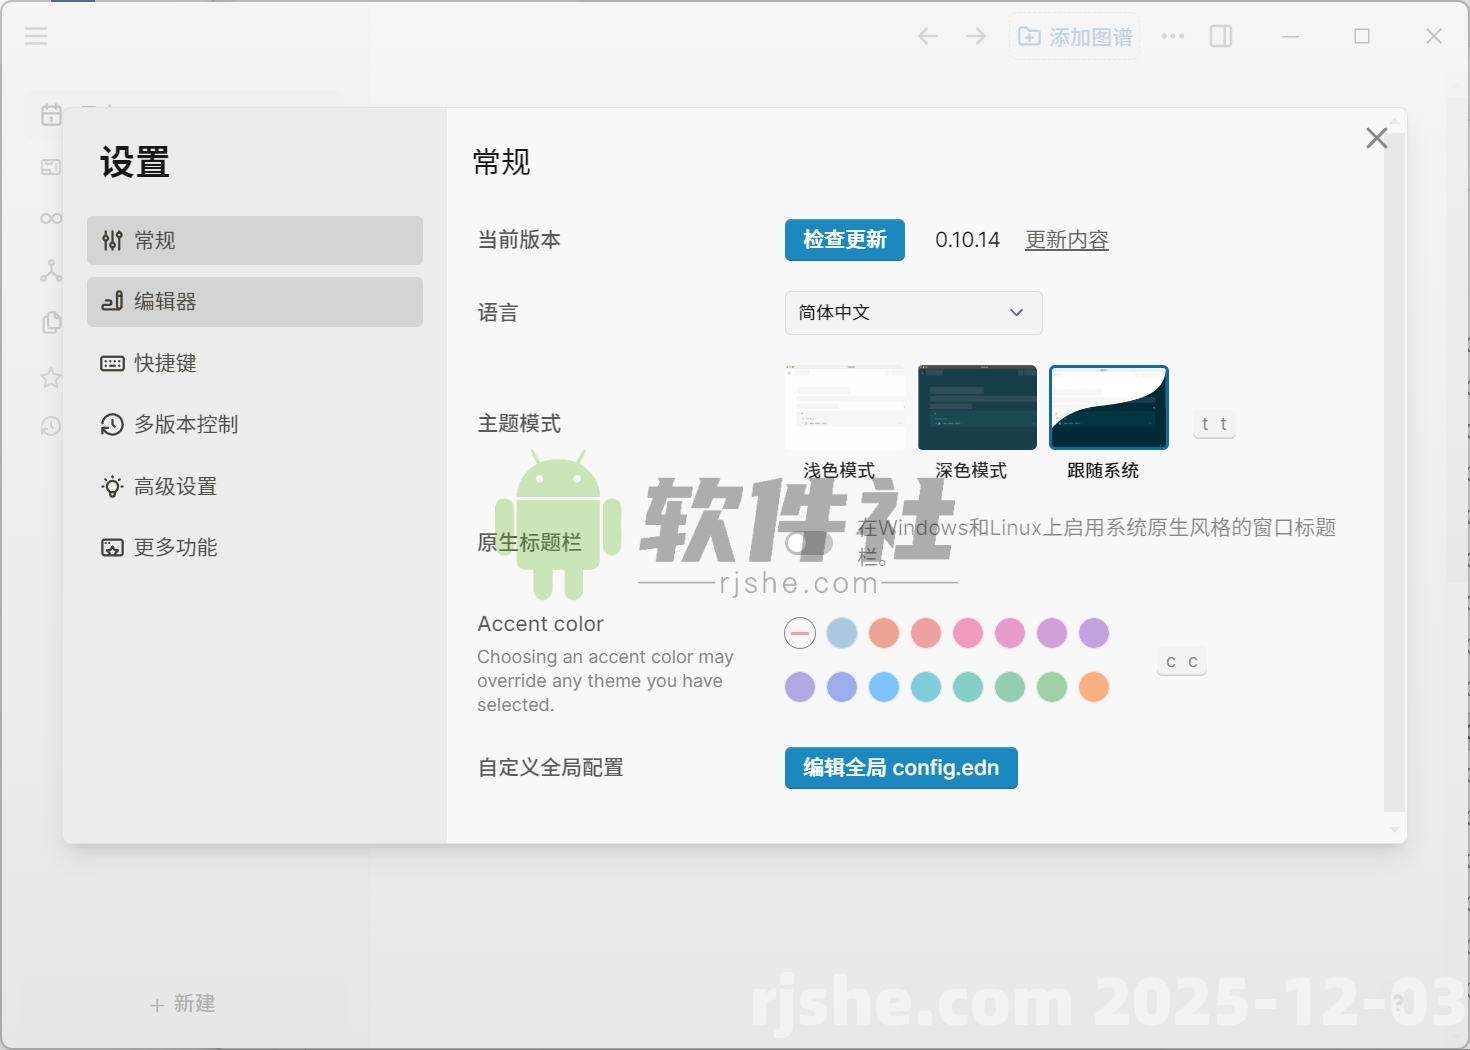Select the 深色模式 dark theme thumbnail
The width and height of the screenshot is (1470, 1050).
976,407
